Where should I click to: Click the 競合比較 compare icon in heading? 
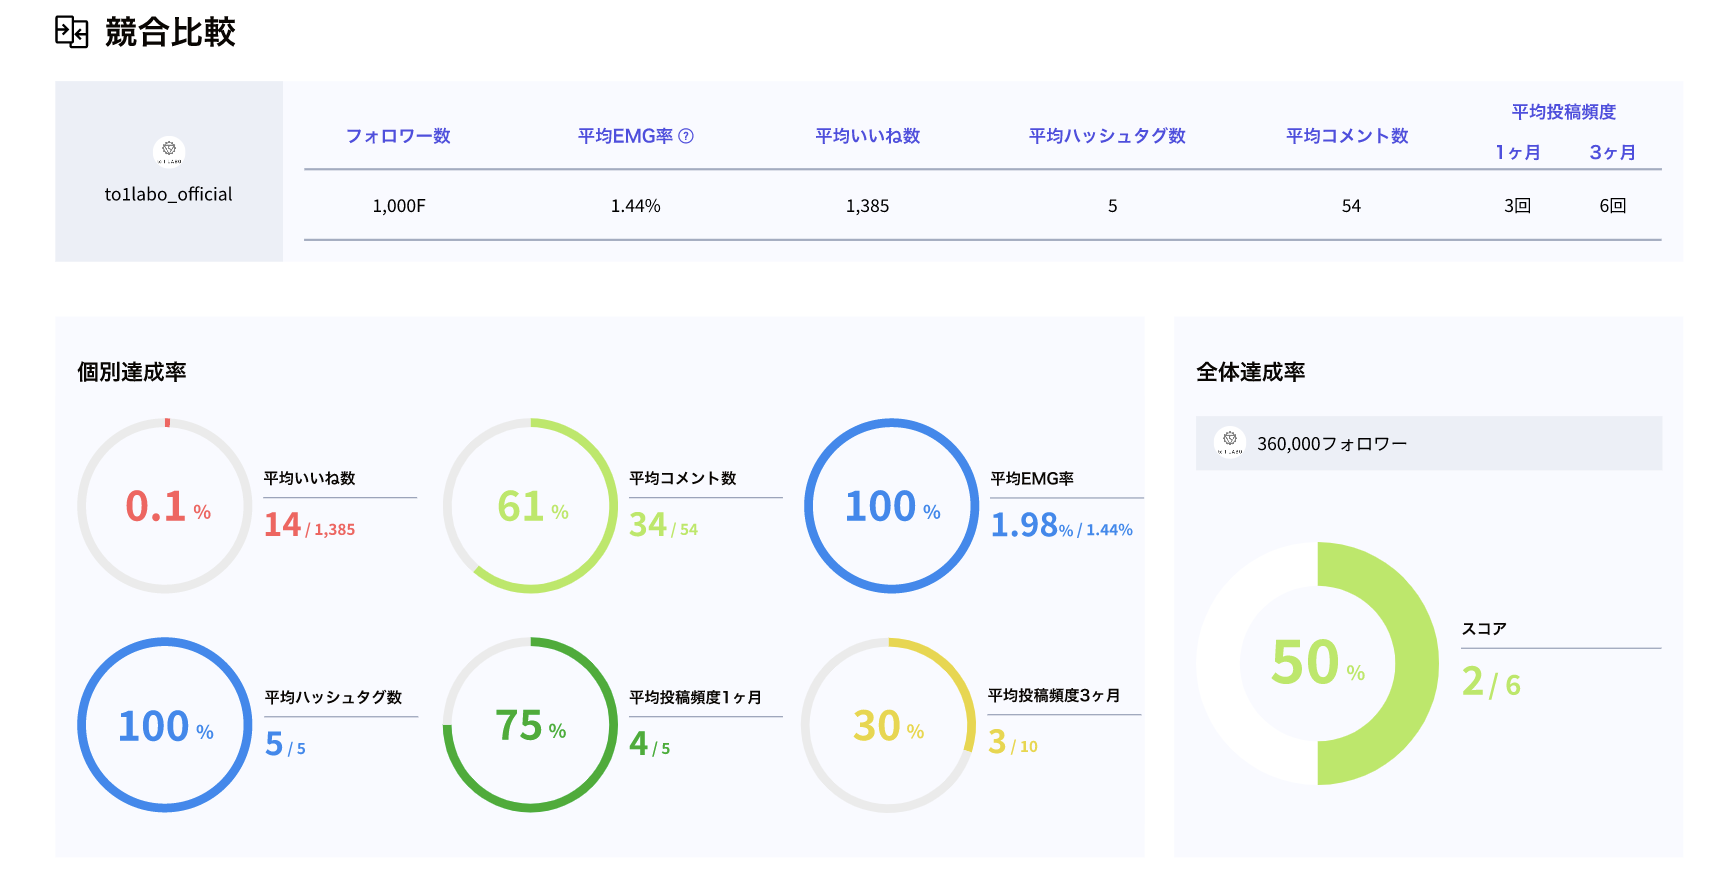click(x=71, y=32)
